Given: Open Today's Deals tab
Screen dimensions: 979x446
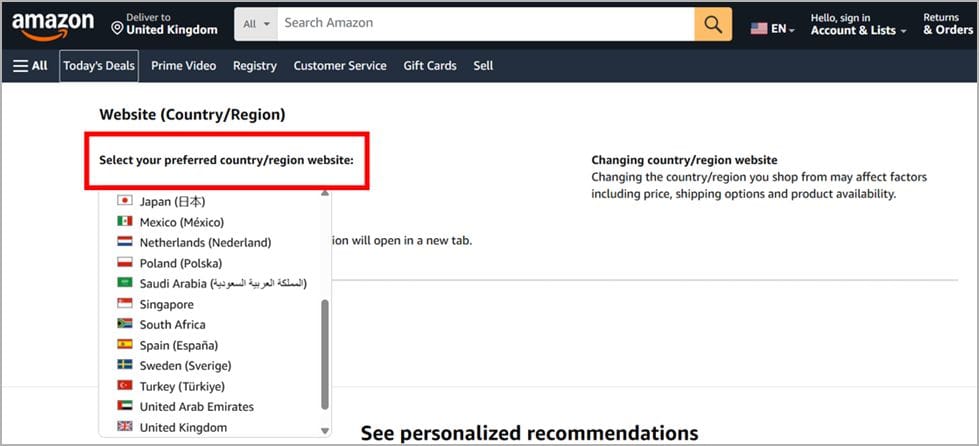Looking at the screenshot, I should click(98, 66).
